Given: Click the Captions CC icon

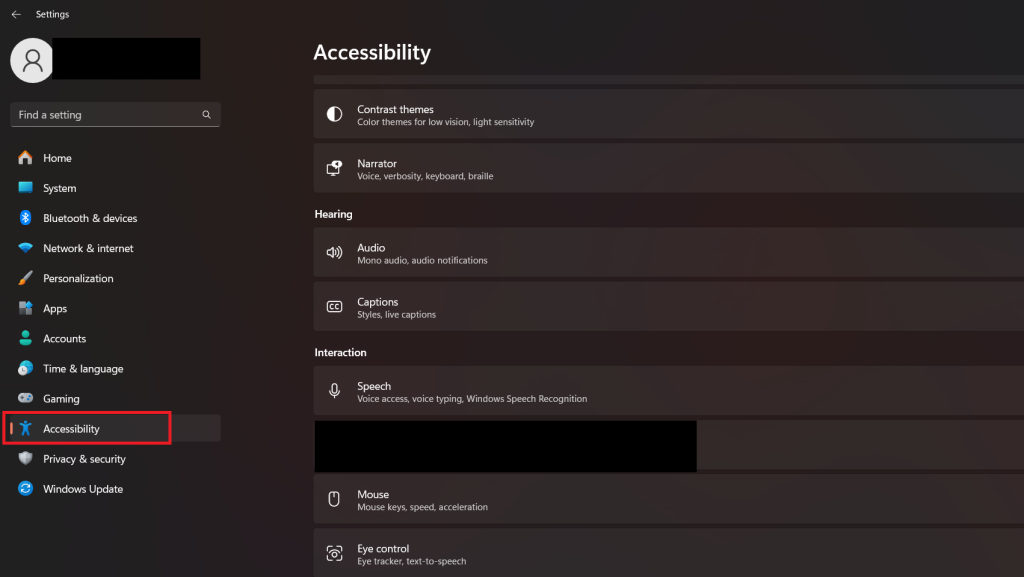Looking at the screenshot, I should pyautogui.click(x=335, y=307).
